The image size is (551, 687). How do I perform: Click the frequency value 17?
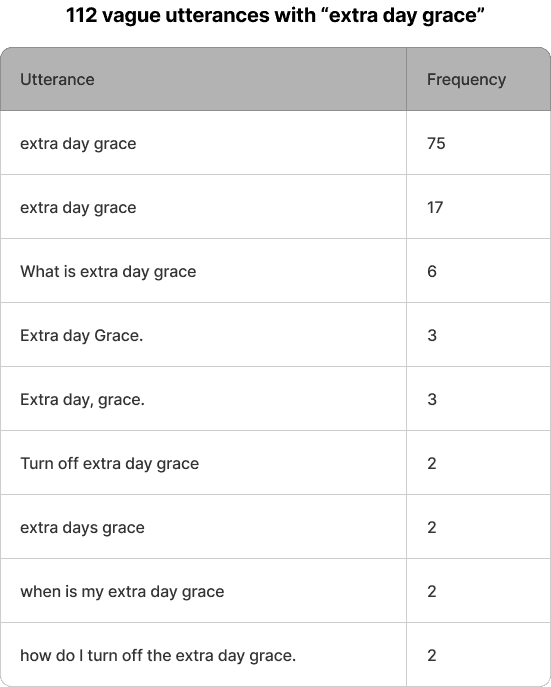435,207
